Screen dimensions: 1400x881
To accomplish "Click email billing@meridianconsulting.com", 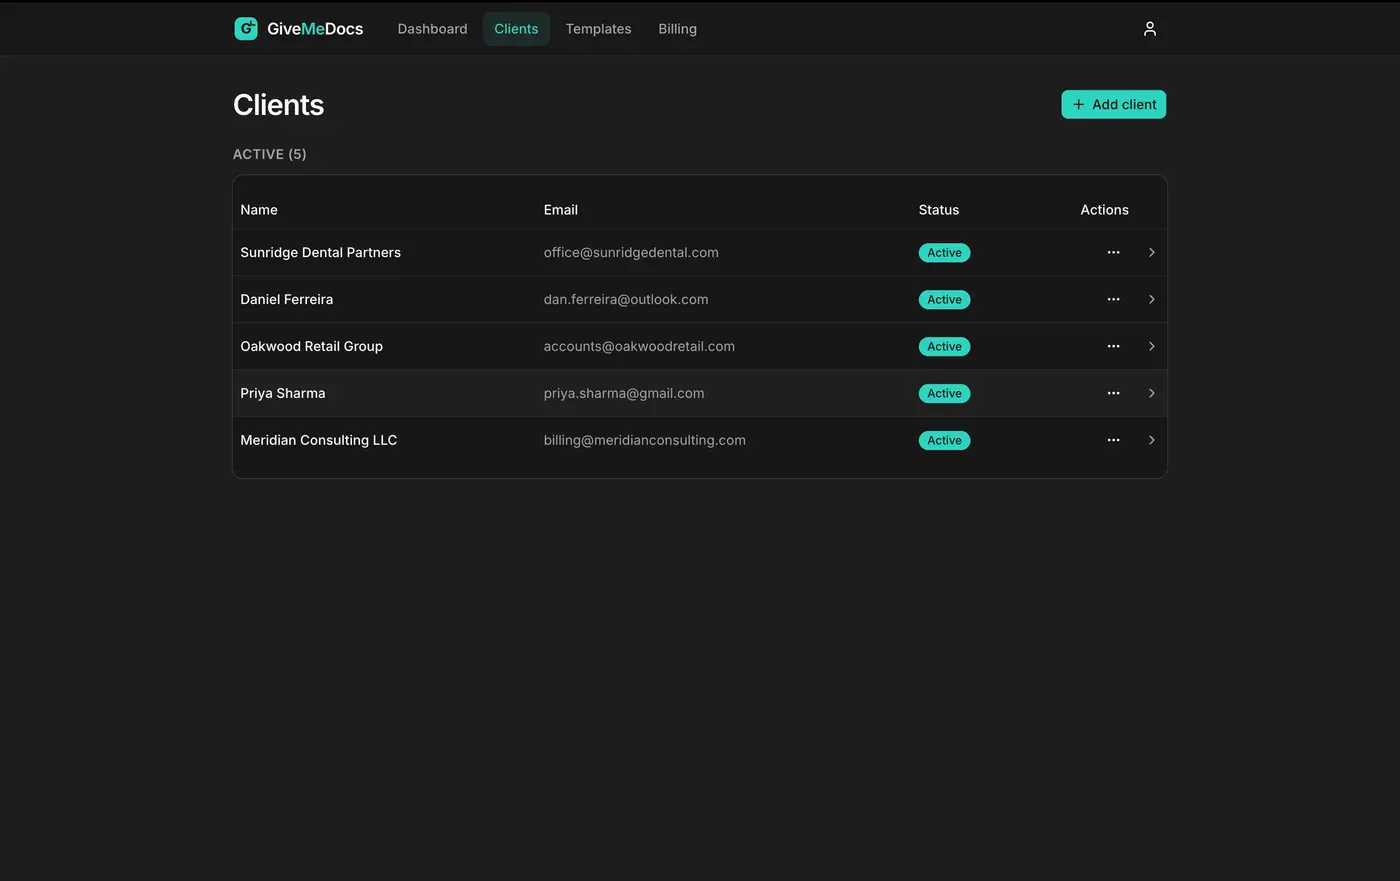I will [644, 441].
